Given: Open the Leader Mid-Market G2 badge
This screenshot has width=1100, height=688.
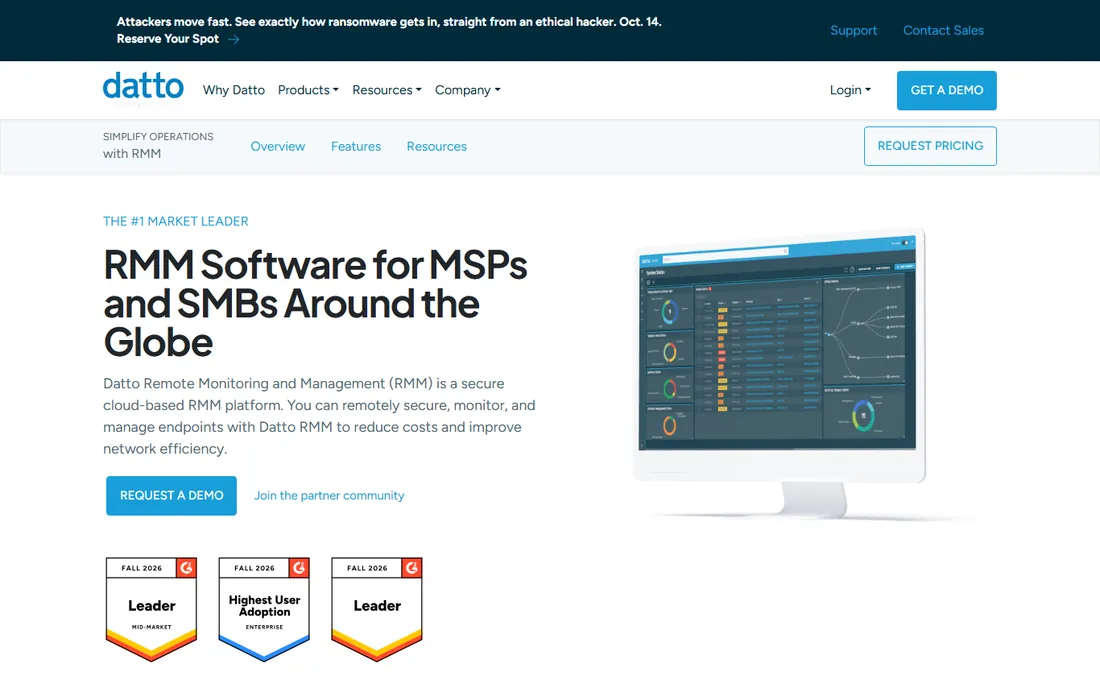Looking at the screenshot, I should [152, 609].
